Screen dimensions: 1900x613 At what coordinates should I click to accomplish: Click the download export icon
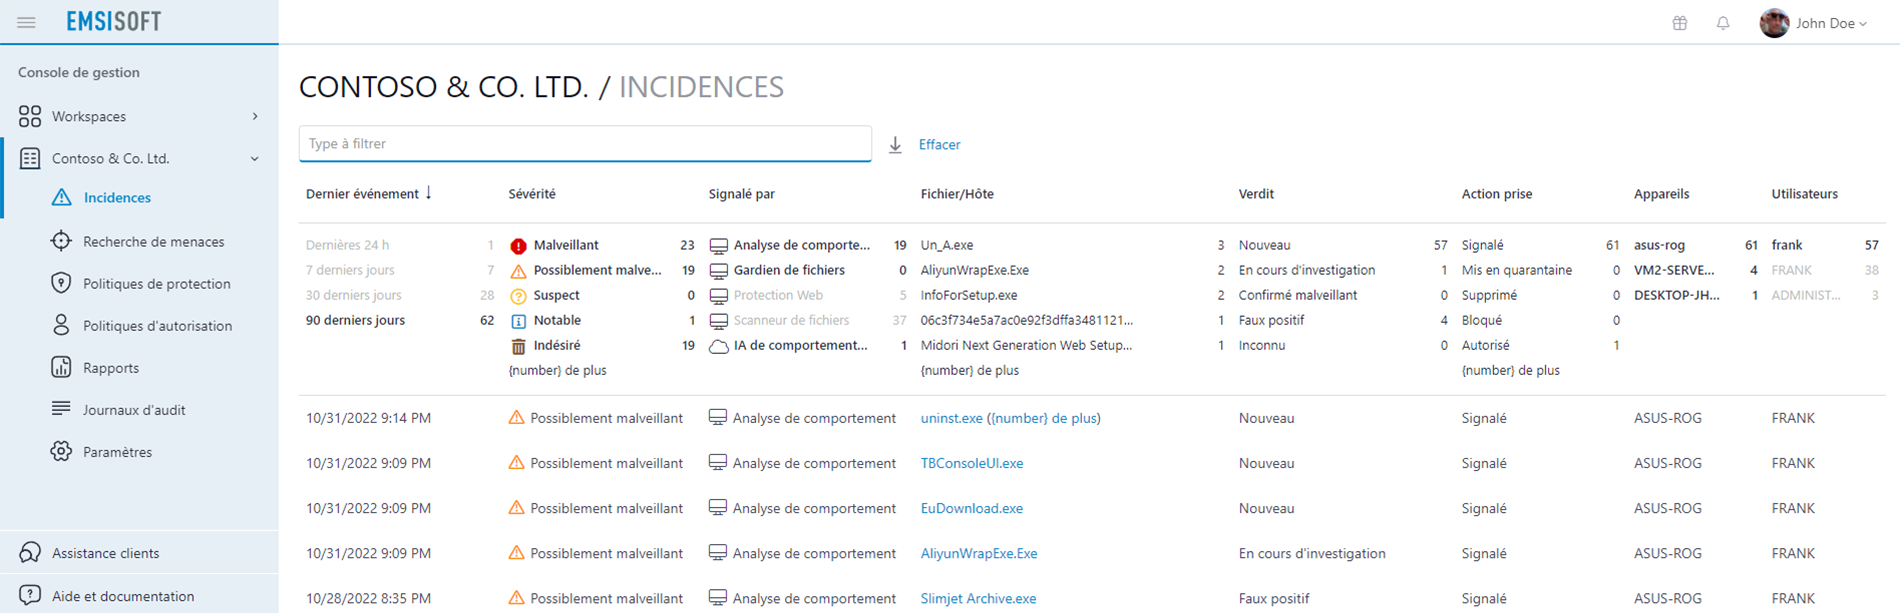point(895,145)
